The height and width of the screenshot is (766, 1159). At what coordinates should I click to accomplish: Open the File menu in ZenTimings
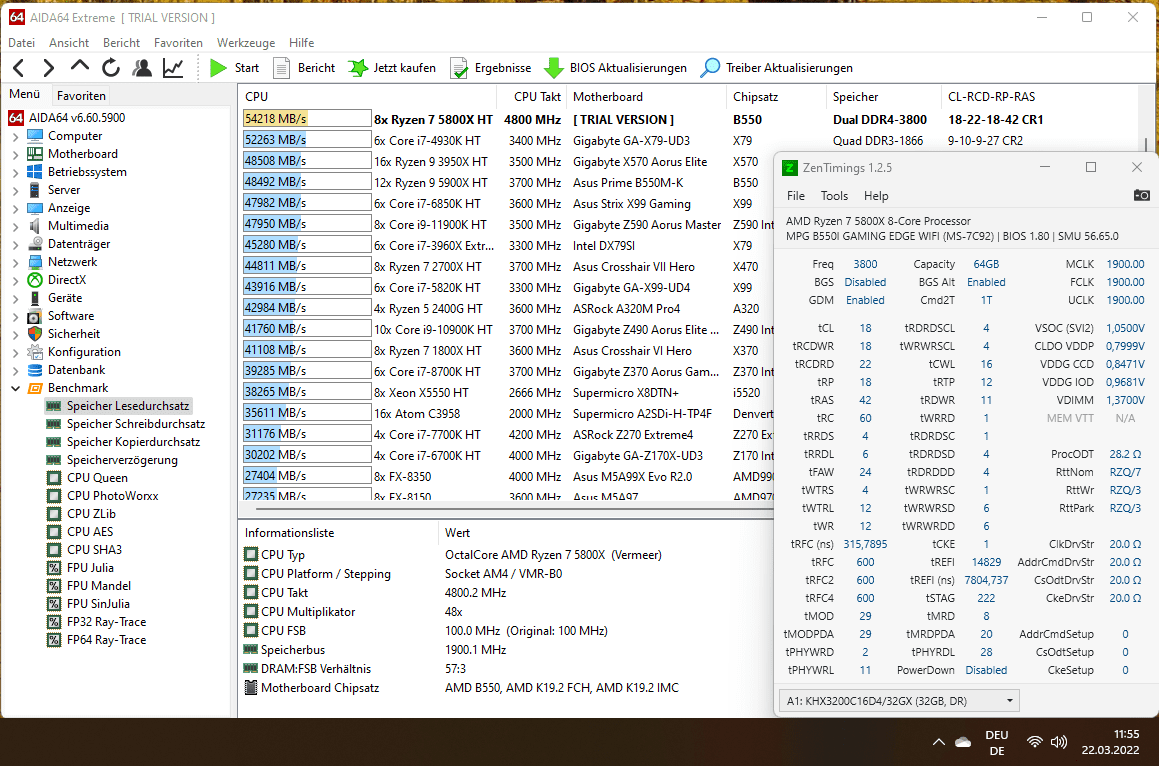[x=795, y=196]
